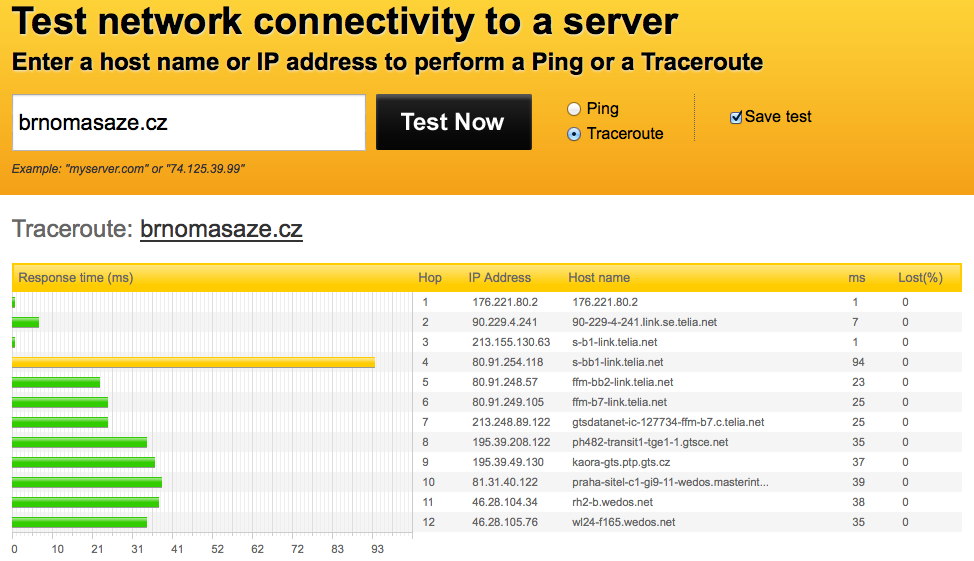Click host name kaora-gts.ptp.gts.cz
This screenshot has width=974, height=561.
click(621, 462)
